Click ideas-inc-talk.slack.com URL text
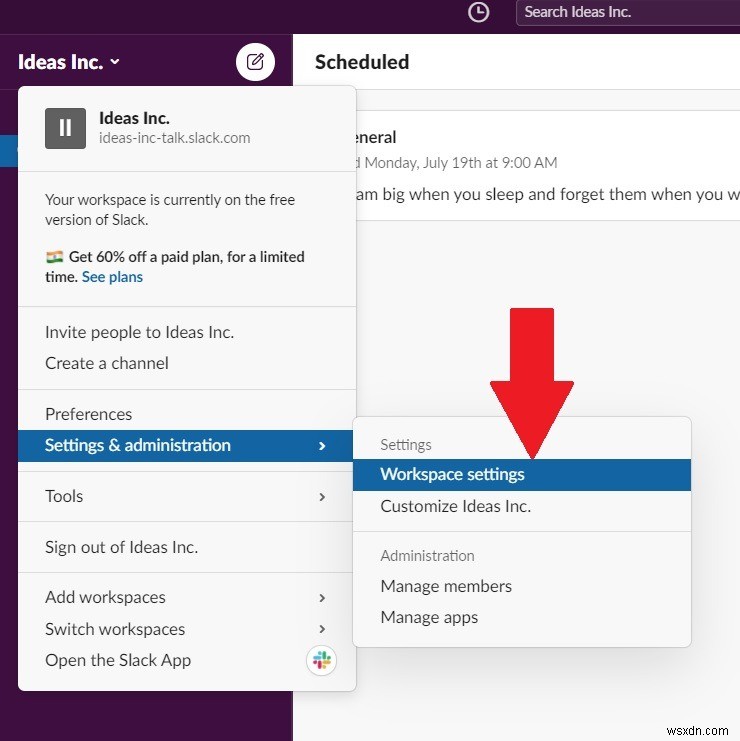The width and height of the screenshot is (740, 741). click(x=174, y=138)
